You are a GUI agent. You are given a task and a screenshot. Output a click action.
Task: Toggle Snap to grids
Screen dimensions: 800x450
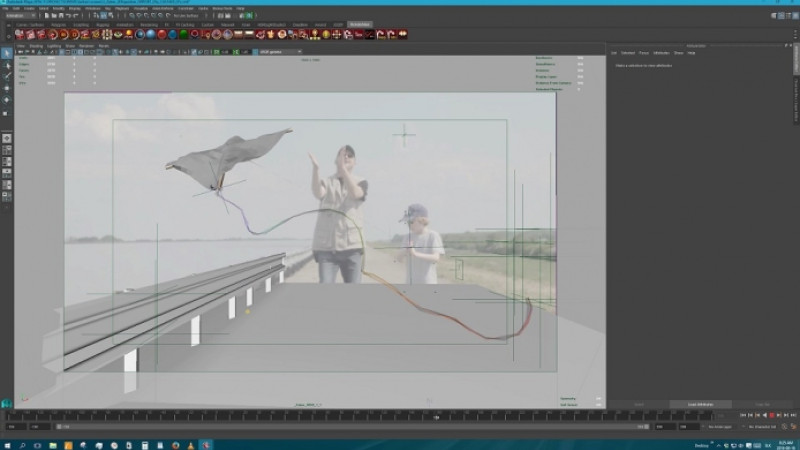132,16
